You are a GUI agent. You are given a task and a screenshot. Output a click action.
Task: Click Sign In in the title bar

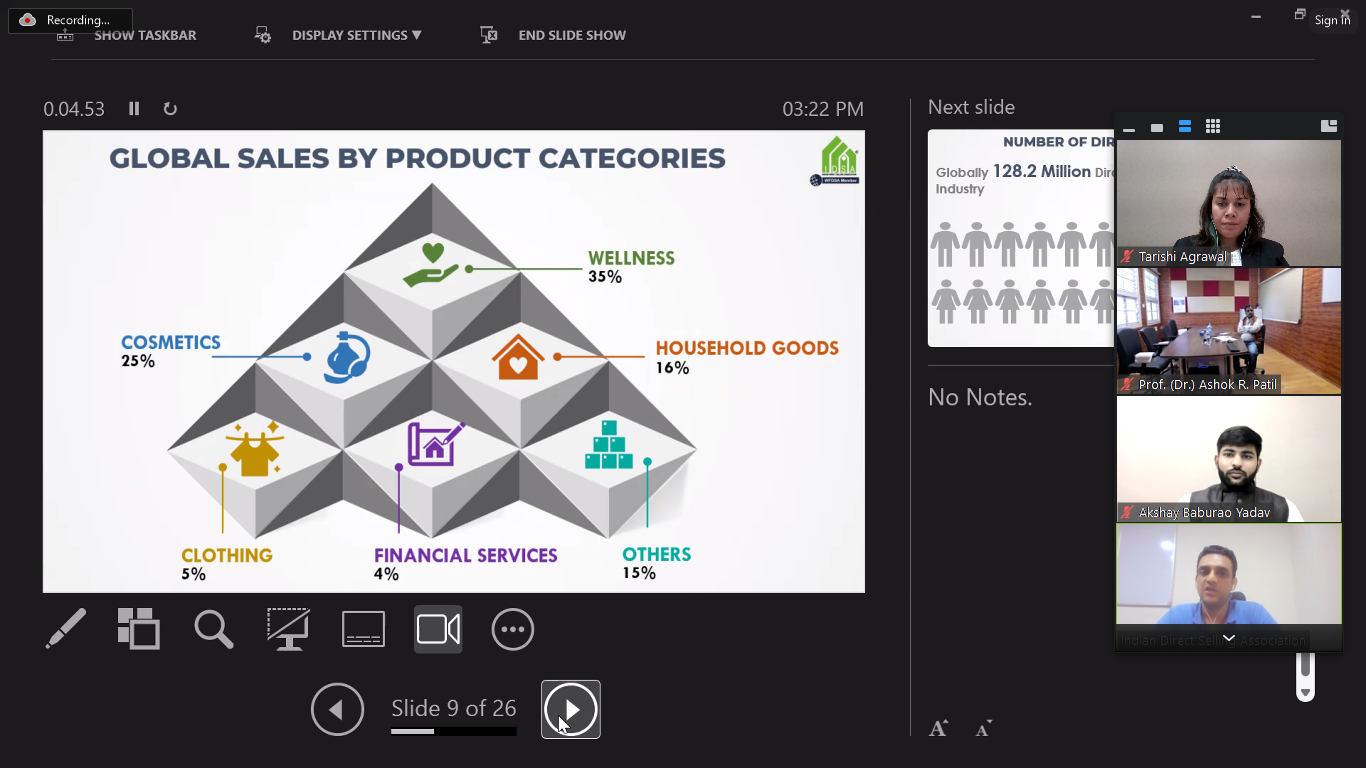point(1332,20)
